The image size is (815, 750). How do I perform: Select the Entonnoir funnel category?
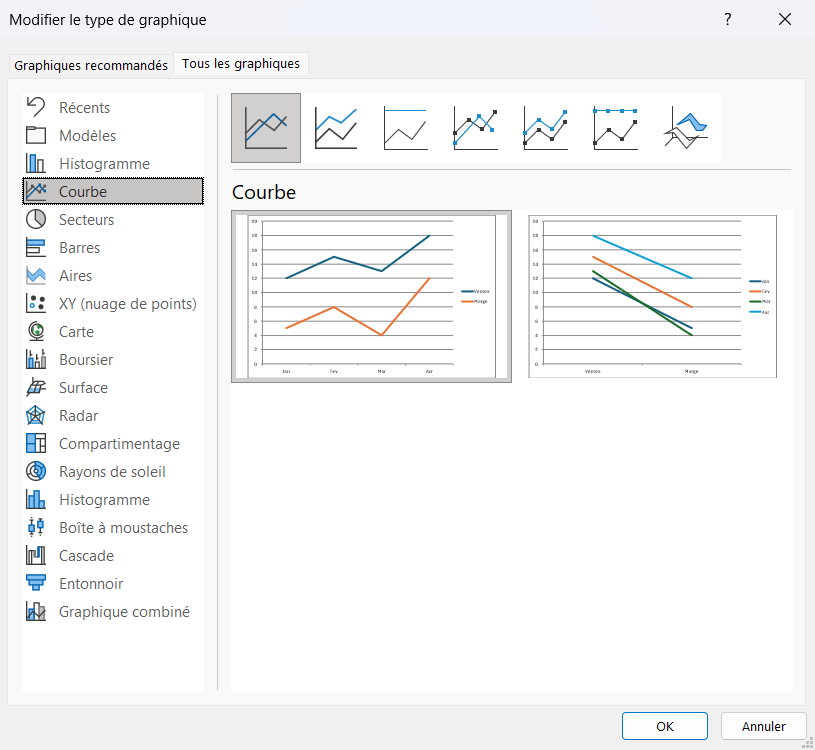(x=113, y=584)
